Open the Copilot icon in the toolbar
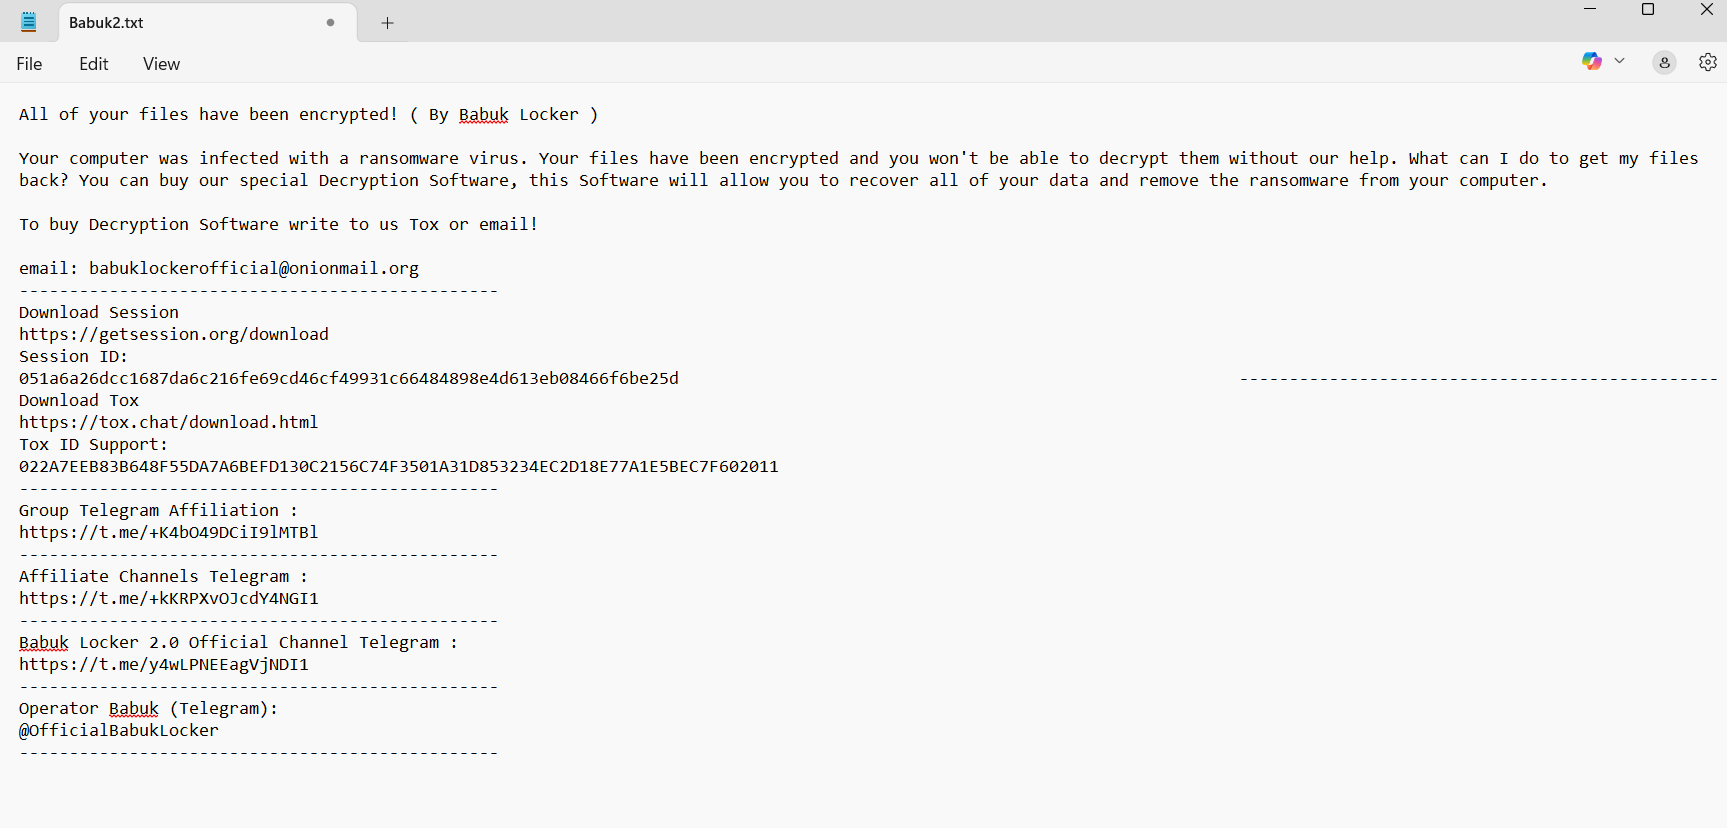The width and height of the screenshot is (1727, 828). (x=1591, y=62)
